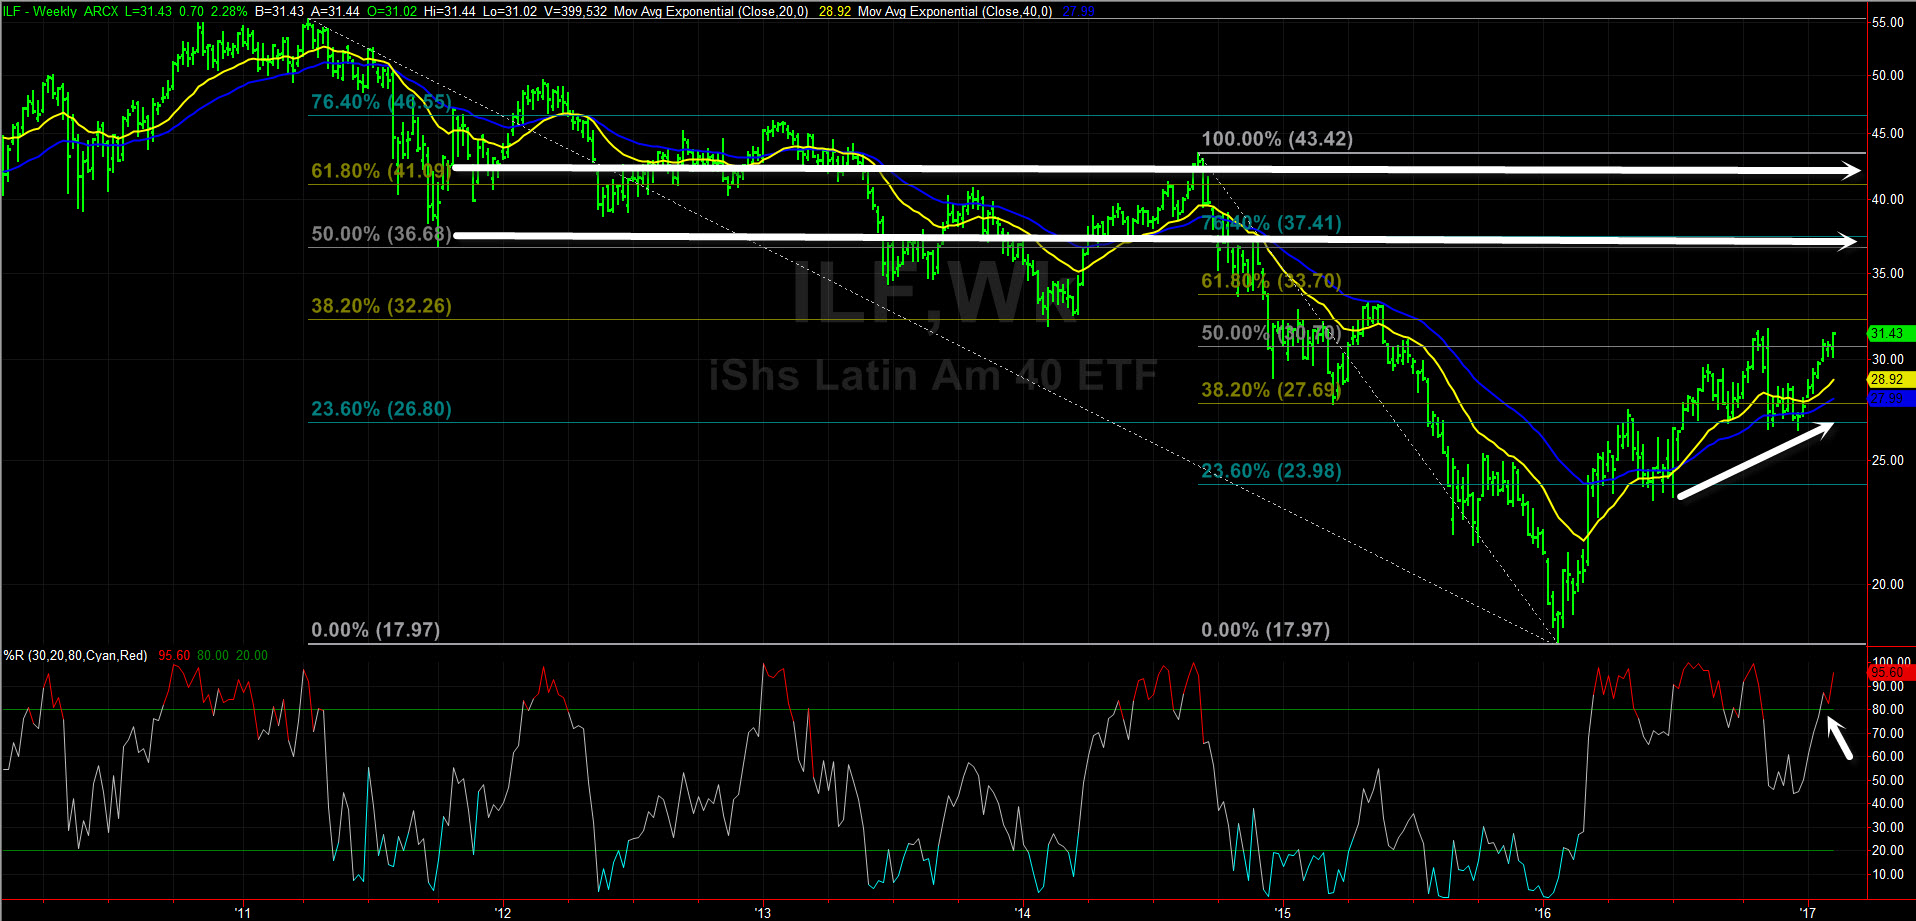Select the '12 year marker on time axis
This screenshot has width=1916, height=921.
[503, 912]
